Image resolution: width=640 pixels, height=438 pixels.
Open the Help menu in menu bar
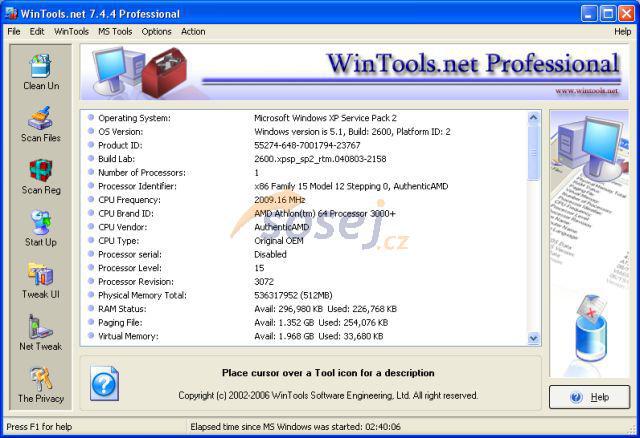(x=622, y=31)
